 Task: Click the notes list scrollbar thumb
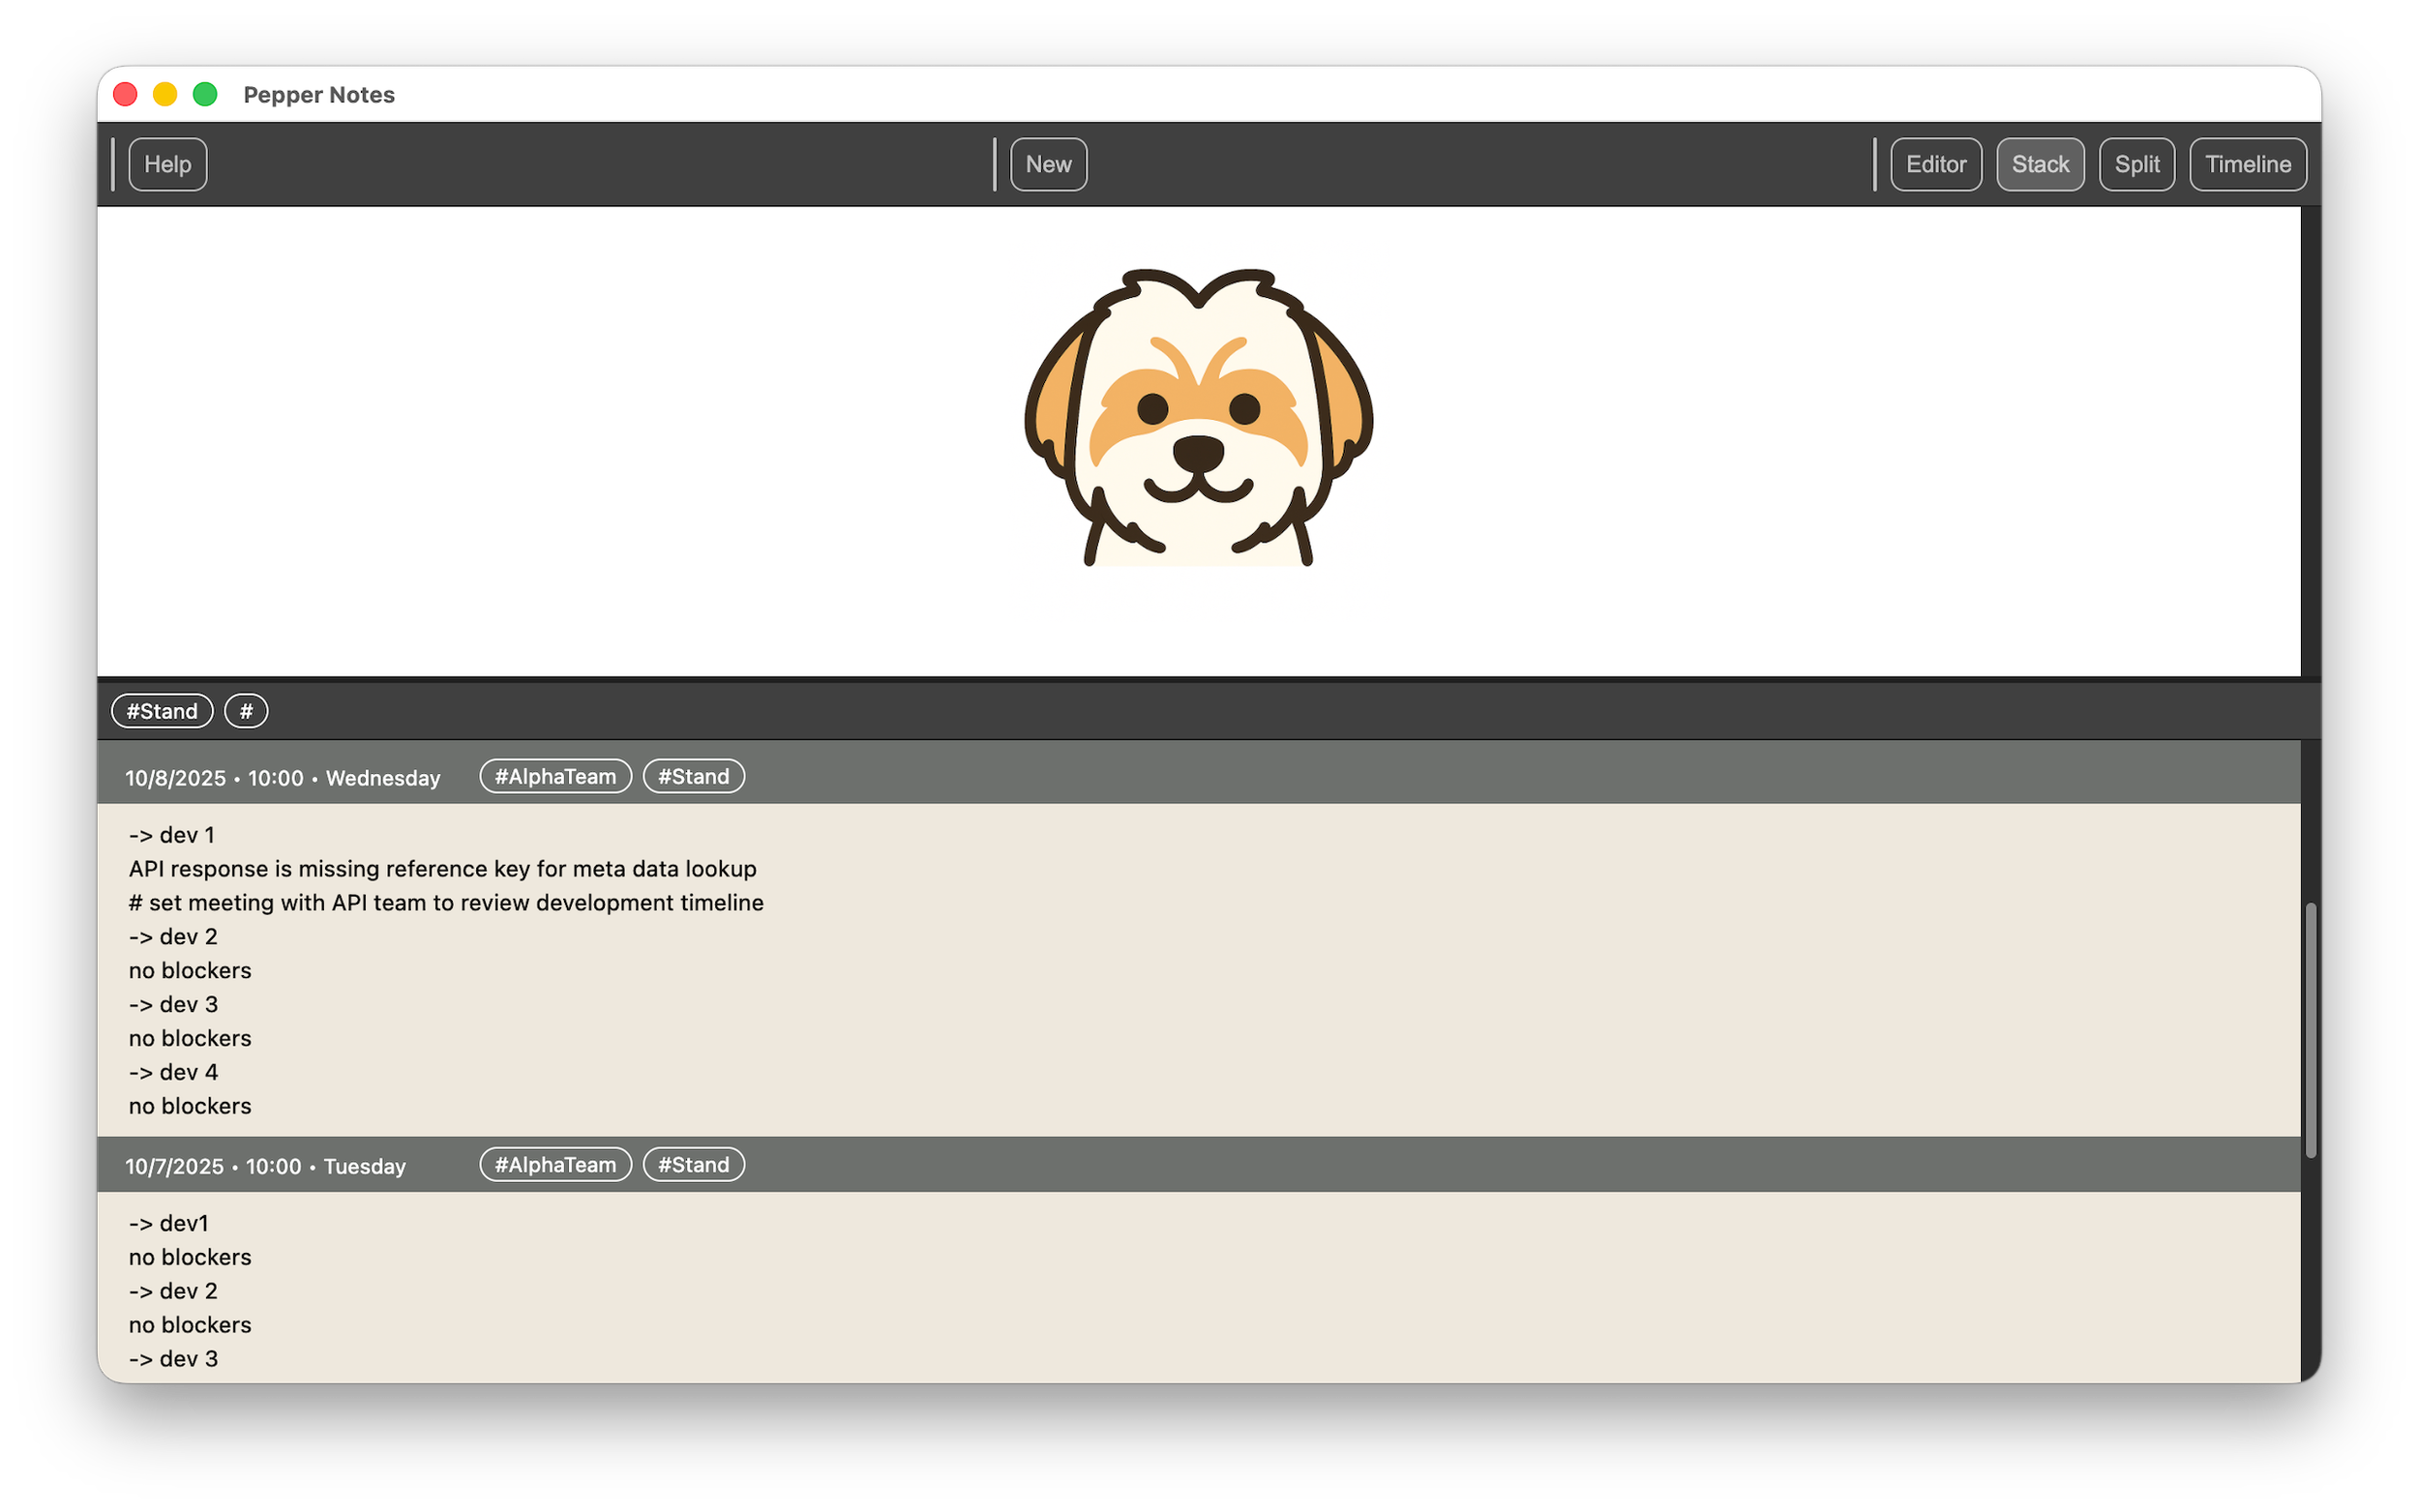point(2310,1030)
